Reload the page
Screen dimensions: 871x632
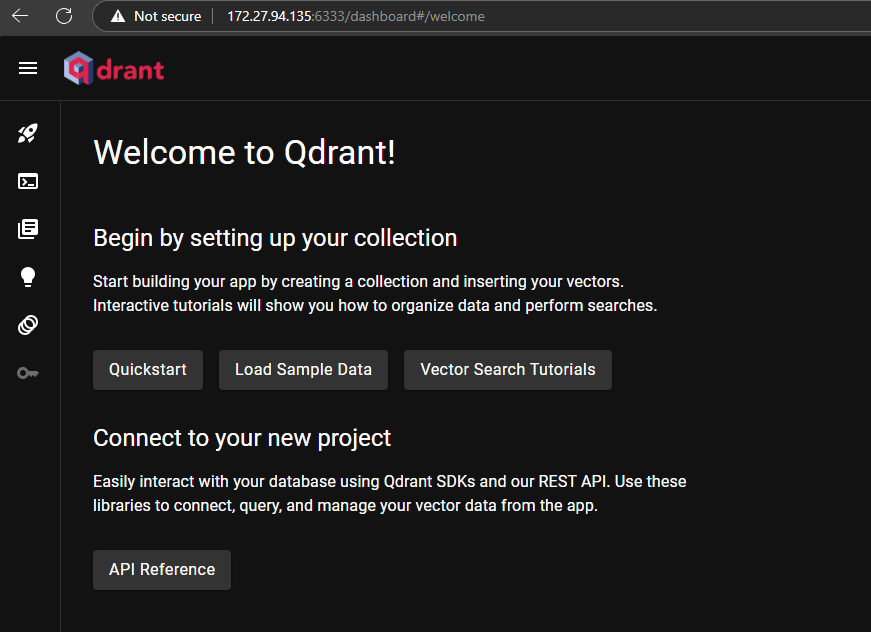click(x=64, y=16)
